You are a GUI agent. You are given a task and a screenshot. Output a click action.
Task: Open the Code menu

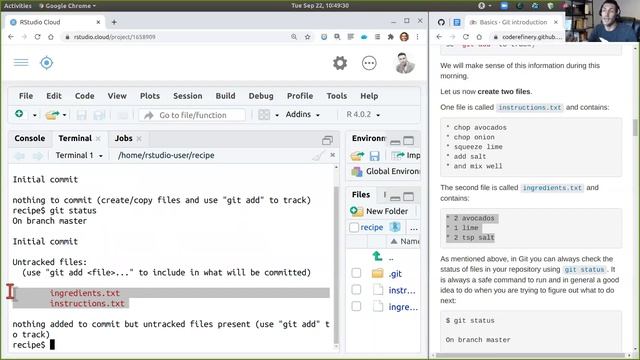coord(84,96)
